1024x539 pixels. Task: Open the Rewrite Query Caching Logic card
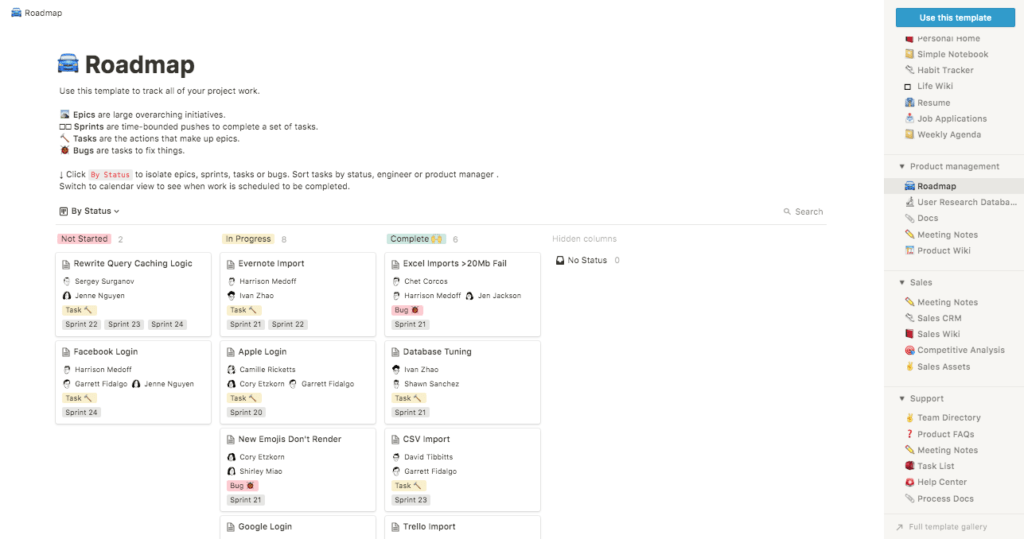(x=133, y=294)
